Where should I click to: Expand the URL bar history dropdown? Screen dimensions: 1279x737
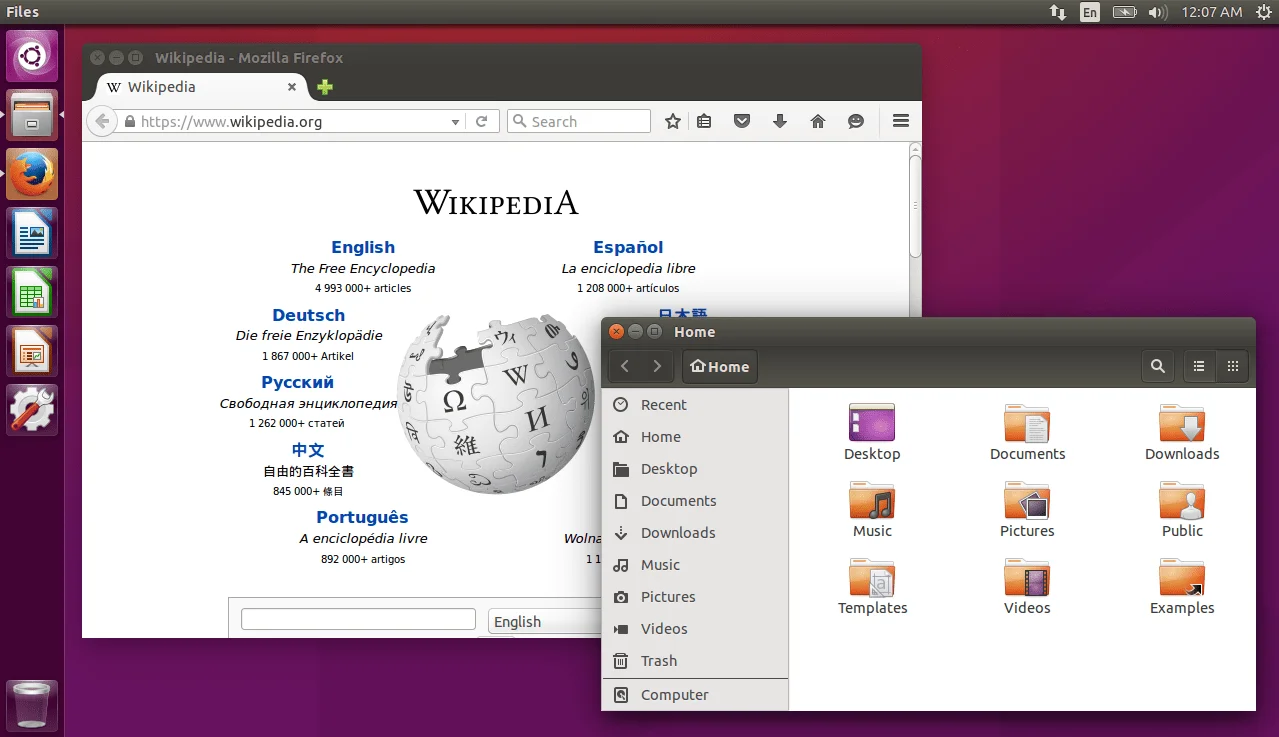[x=455, y=122]
